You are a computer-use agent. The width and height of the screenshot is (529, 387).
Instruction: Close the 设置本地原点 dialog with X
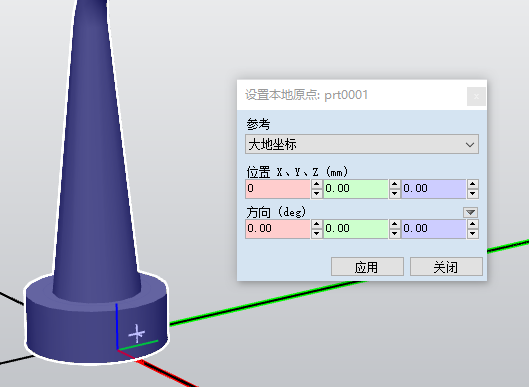point(476,96)
